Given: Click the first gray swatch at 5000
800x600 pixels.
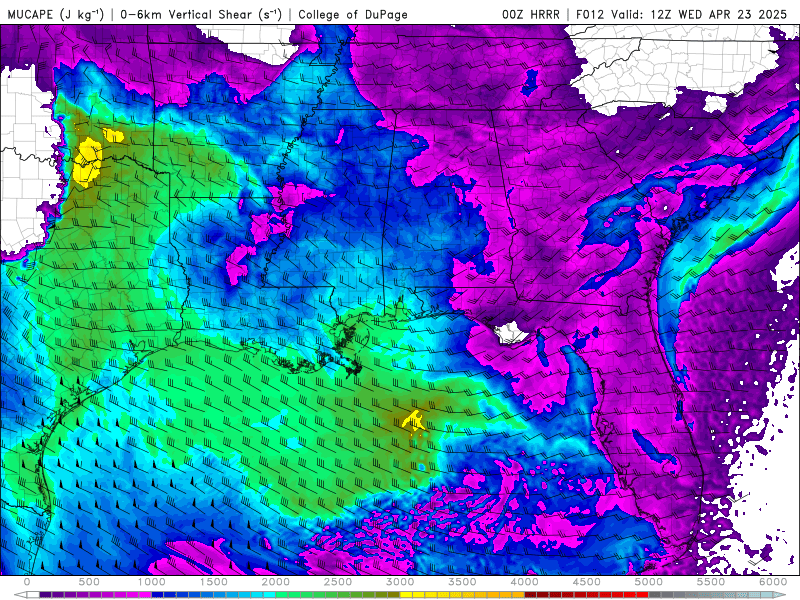Looking at the screenshot, I should coord(655,594).
